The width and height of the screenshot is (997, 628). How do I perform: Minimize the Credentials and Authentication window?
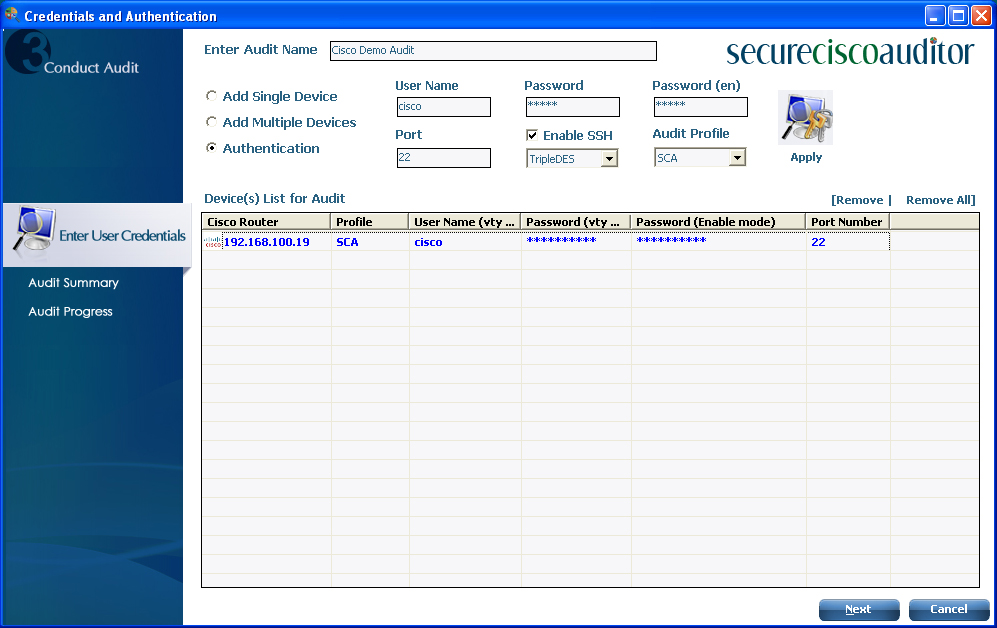[935, 15]
